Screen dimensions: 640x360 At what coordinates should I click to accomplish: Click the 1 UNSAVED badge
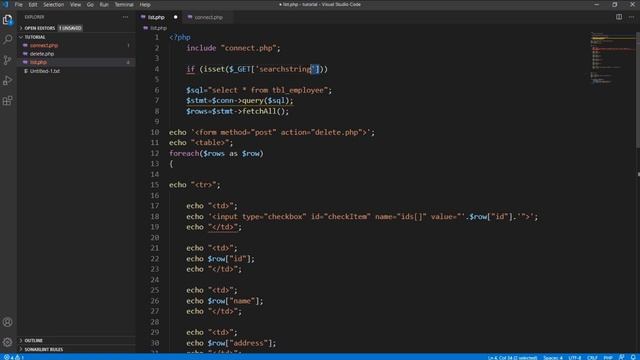point(70,28)
